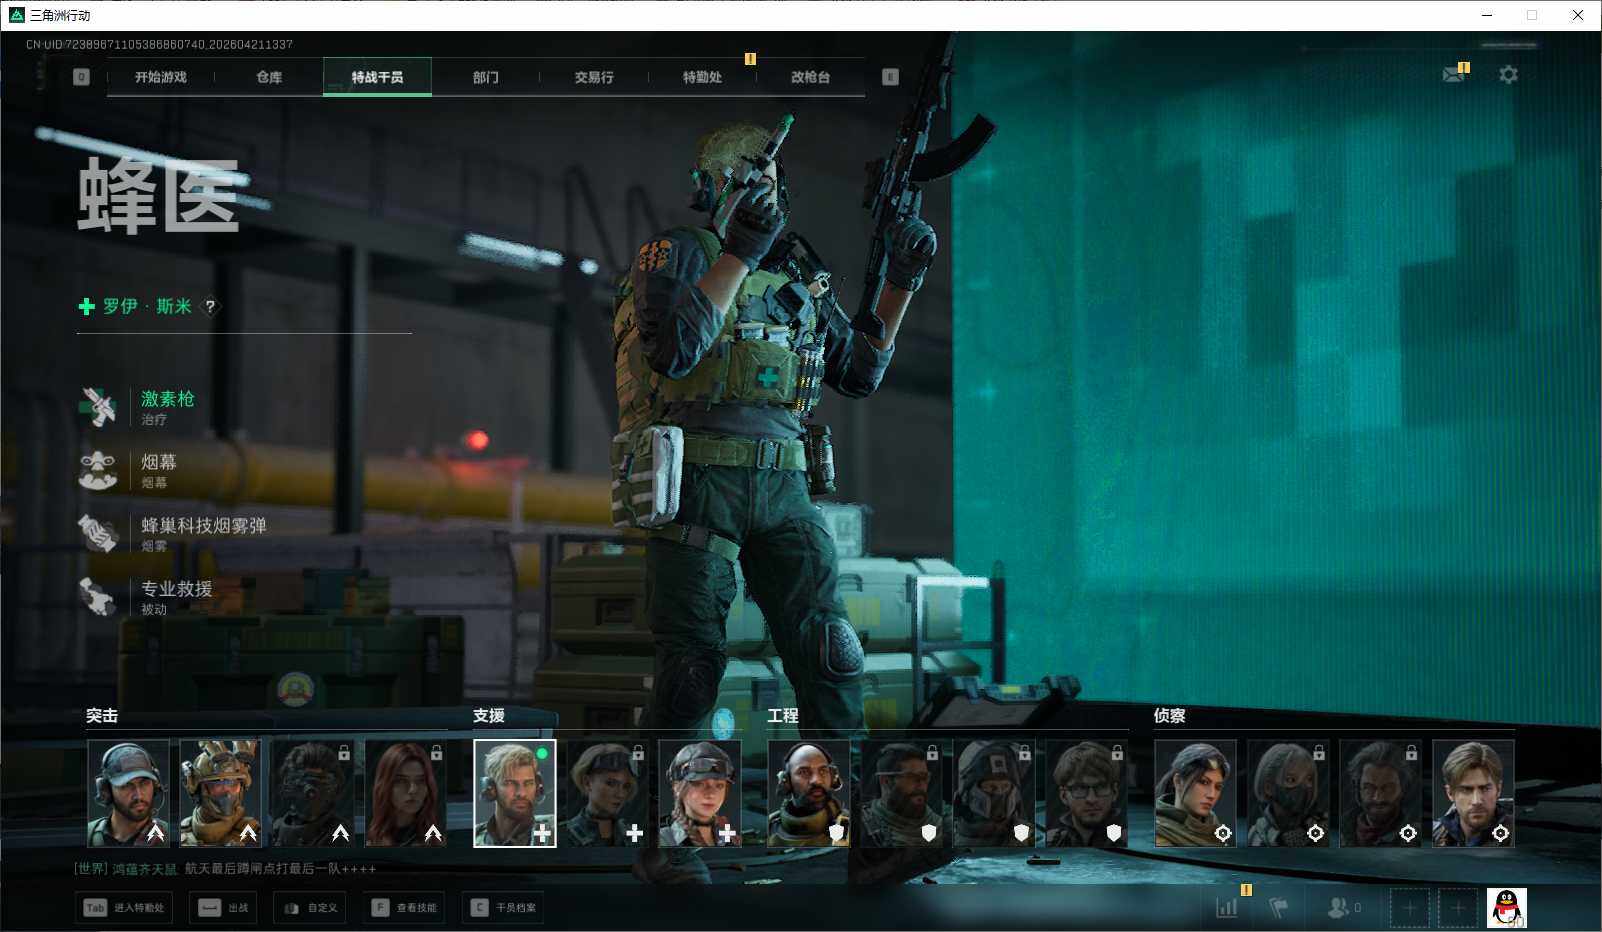Click the 蜂医 operator title
This screenshot has height=932, width=1602.
click(x=159, y=196)
